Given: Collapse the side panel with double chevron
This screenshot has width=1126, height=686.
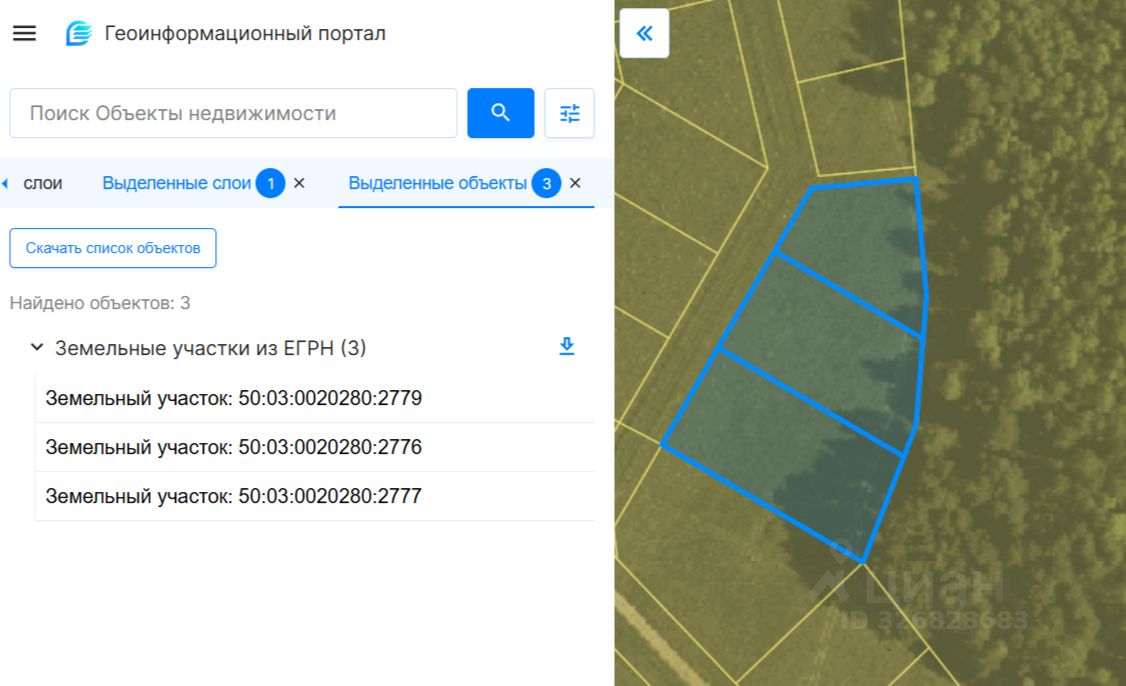Looking at the screenshot, I should [644, 33].
